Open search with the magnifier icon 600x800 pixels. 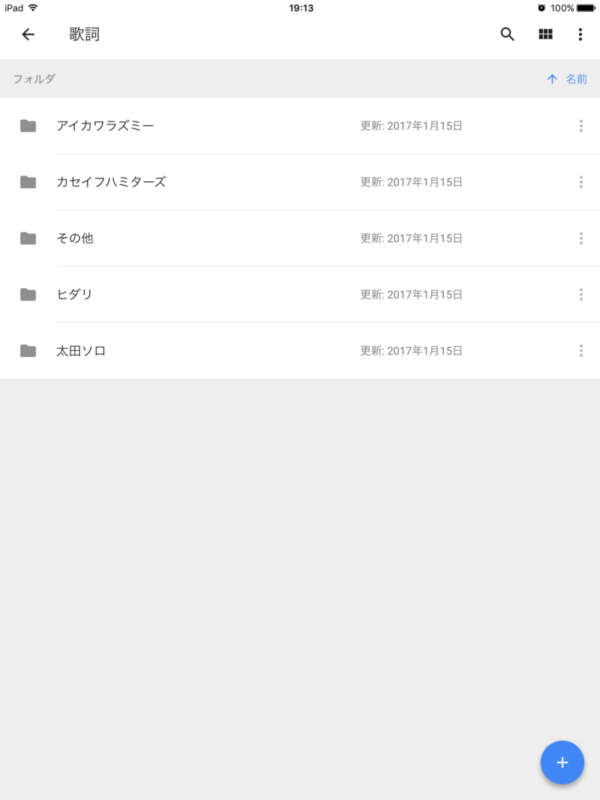point(507,34)
